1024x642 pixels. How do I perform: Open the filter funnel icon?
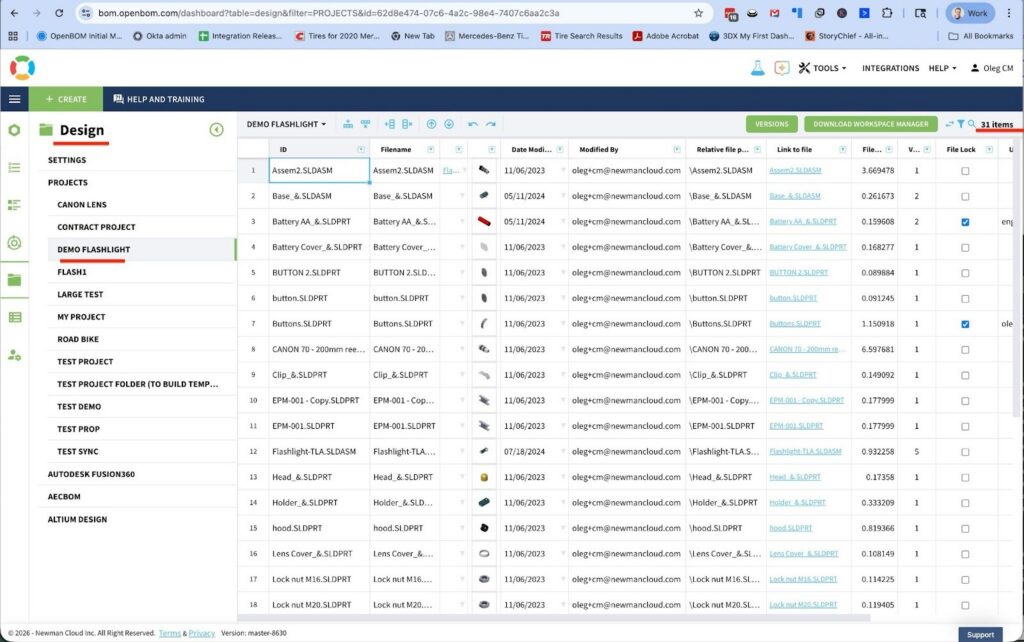(960, 124)
